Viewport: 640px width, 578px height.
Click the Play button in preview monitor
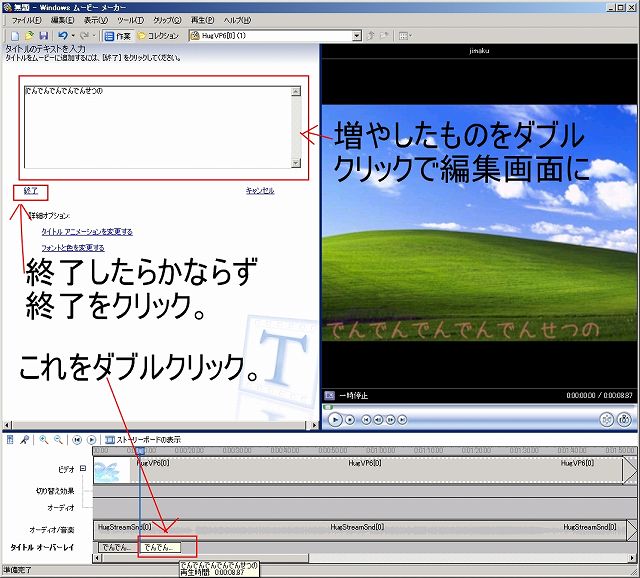(x=335, y=419)
